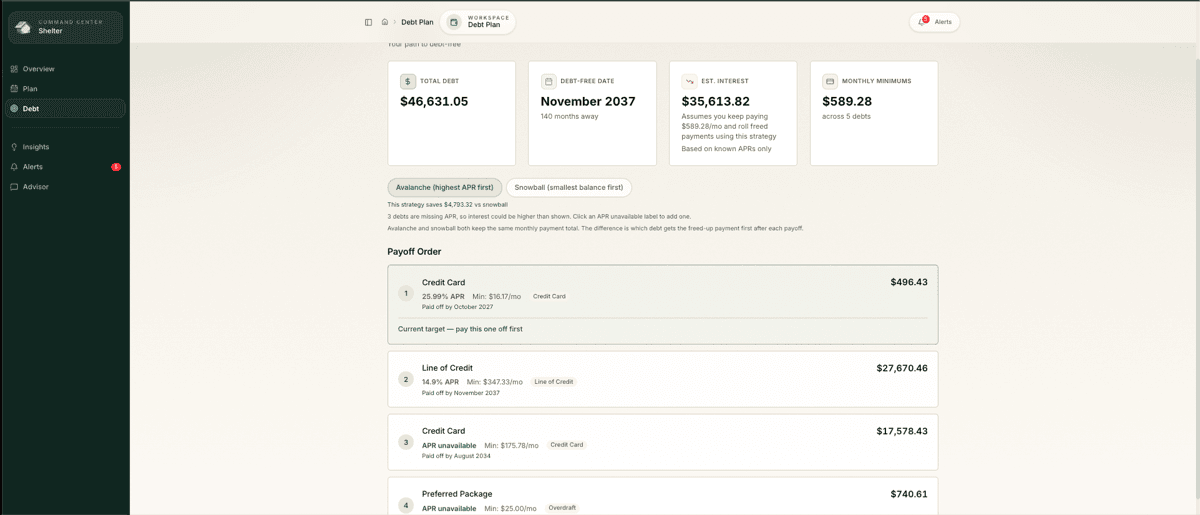The image size is (1200, 515).
Task: Switch to Snowball (smallest balance first) strategy
Action: pos(568,187)
